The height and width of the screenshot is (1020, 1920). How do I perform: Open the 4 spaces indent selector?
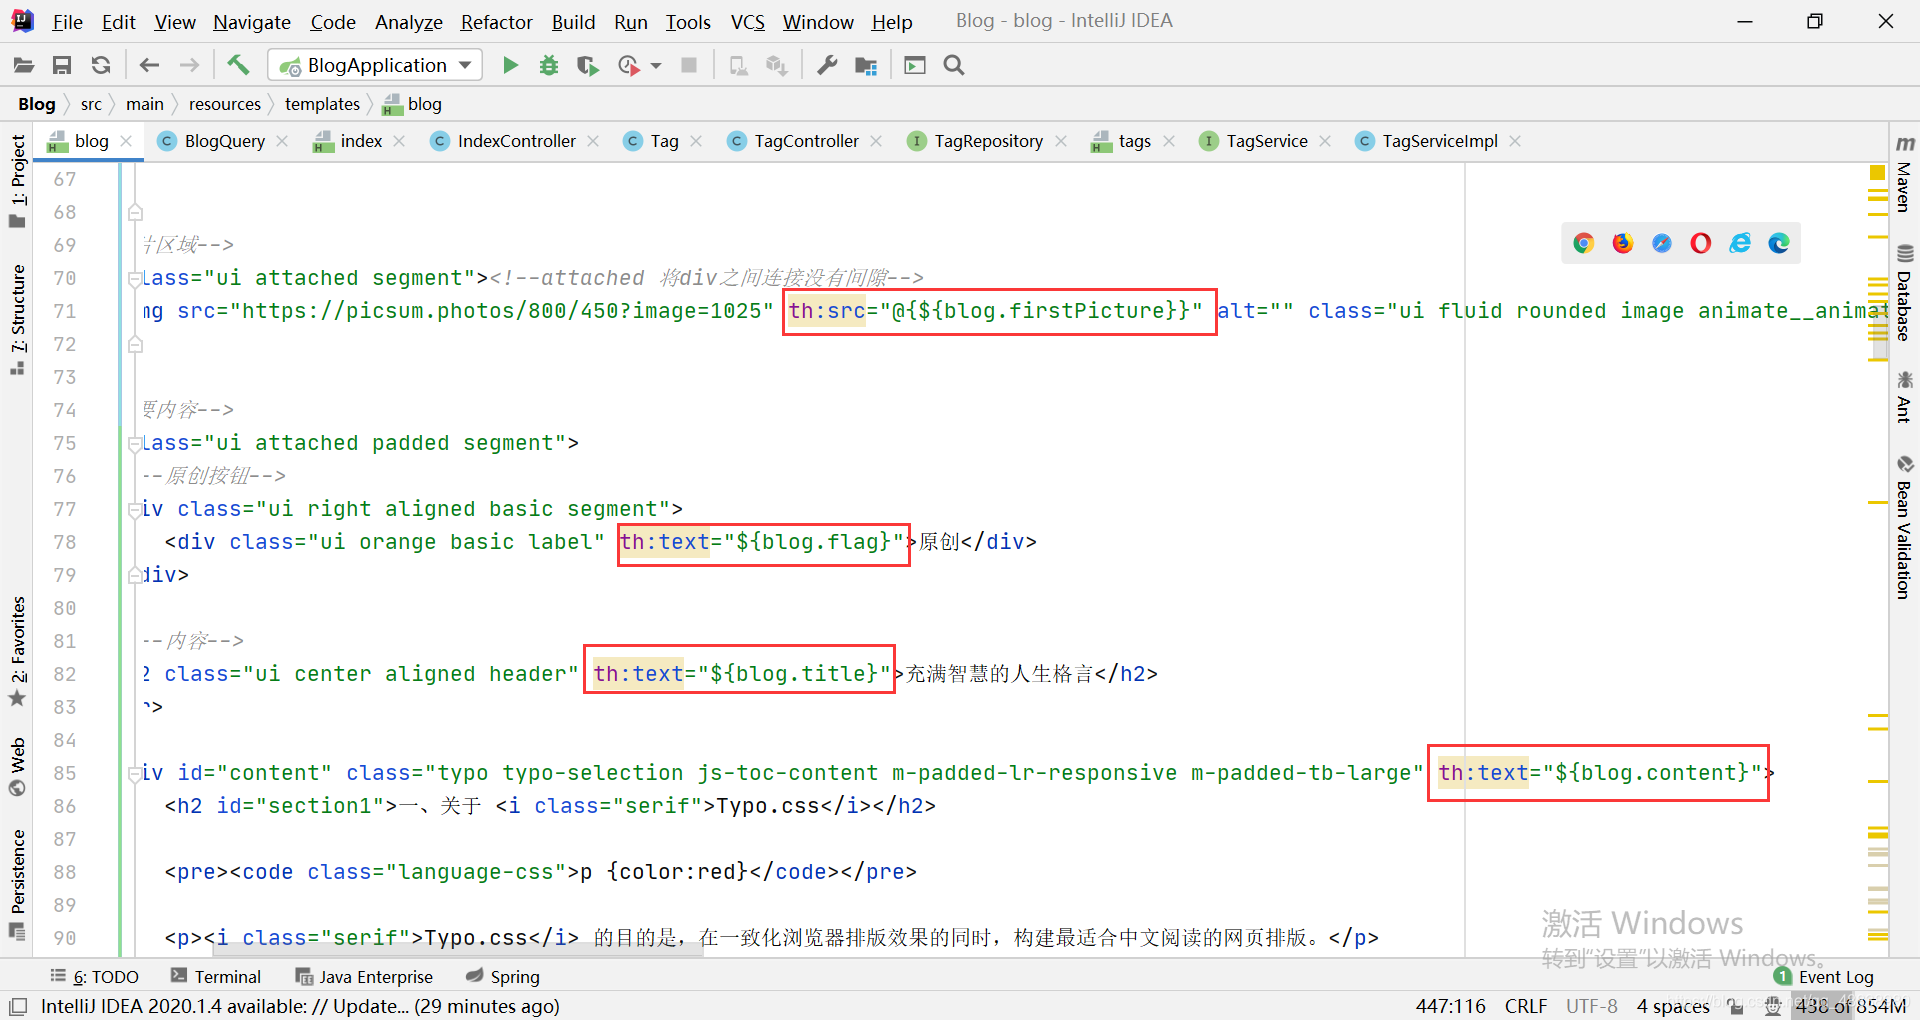pos(1673,1006)
